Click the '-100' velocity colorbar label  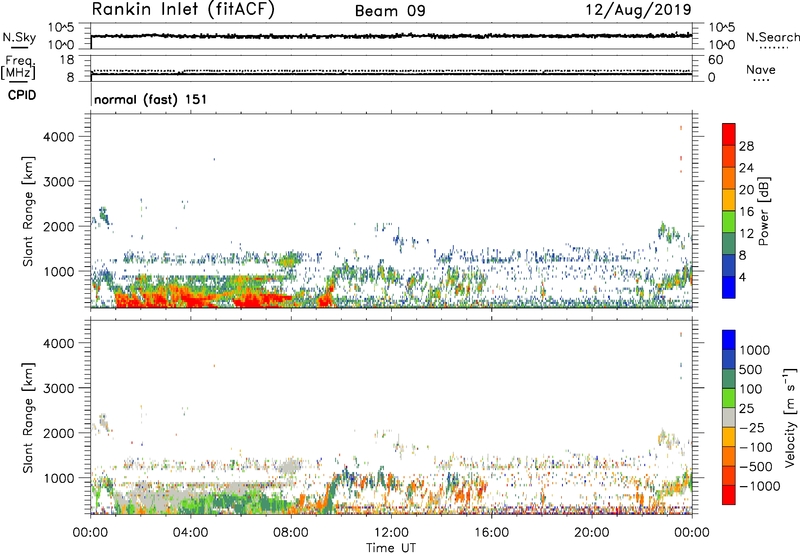(x=755, y=447)
